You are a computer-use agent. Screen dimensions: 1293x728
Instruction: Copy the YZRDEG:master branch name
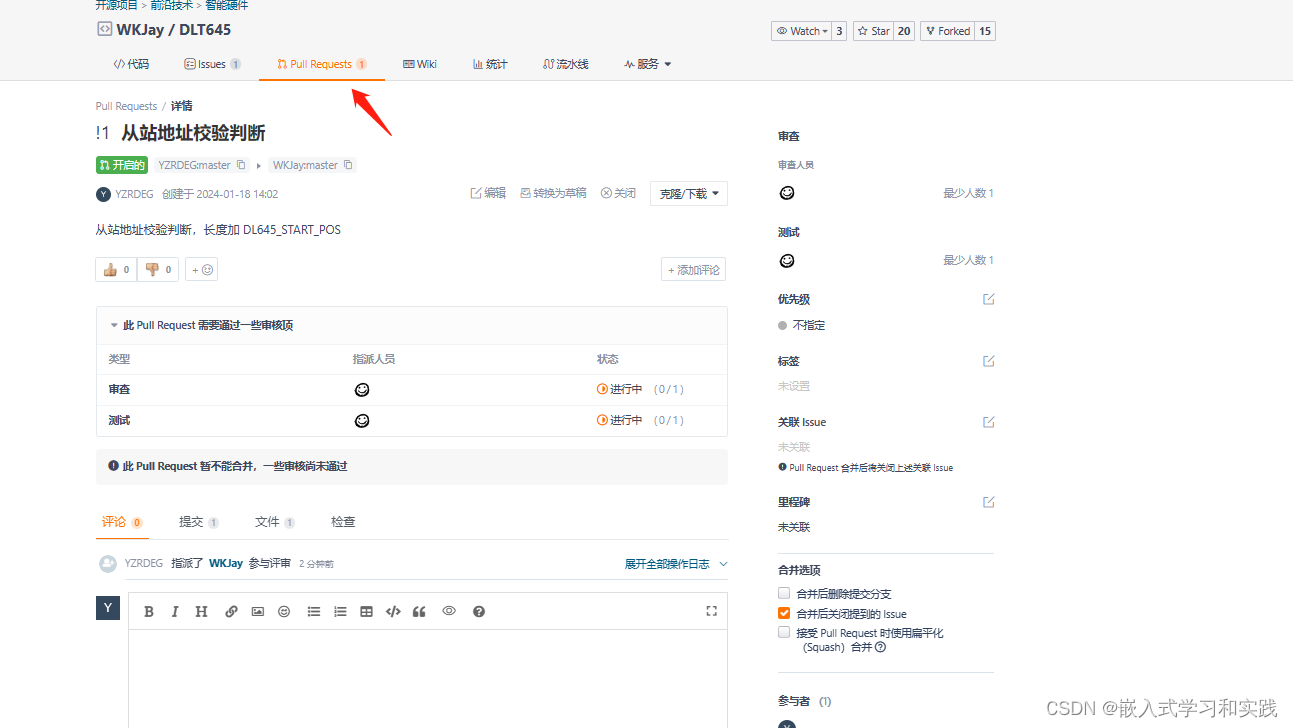click(241, 165)
